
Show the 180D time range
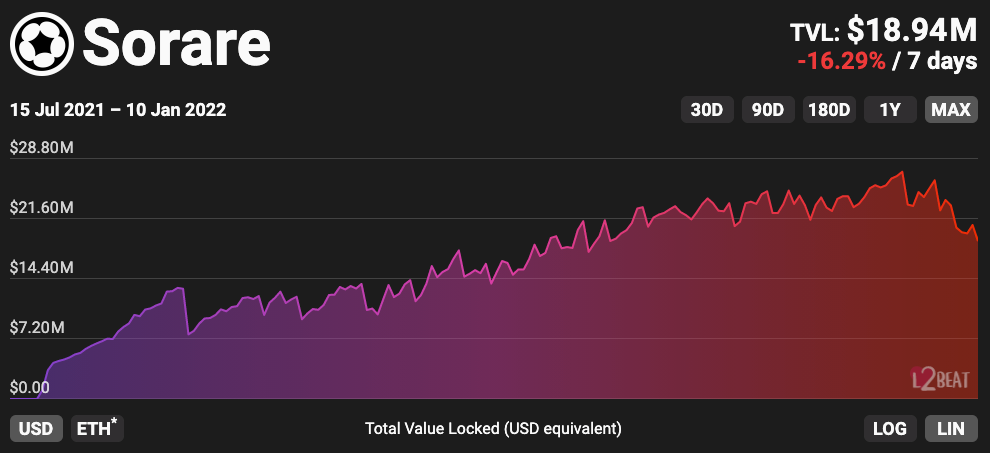(829, 109)
